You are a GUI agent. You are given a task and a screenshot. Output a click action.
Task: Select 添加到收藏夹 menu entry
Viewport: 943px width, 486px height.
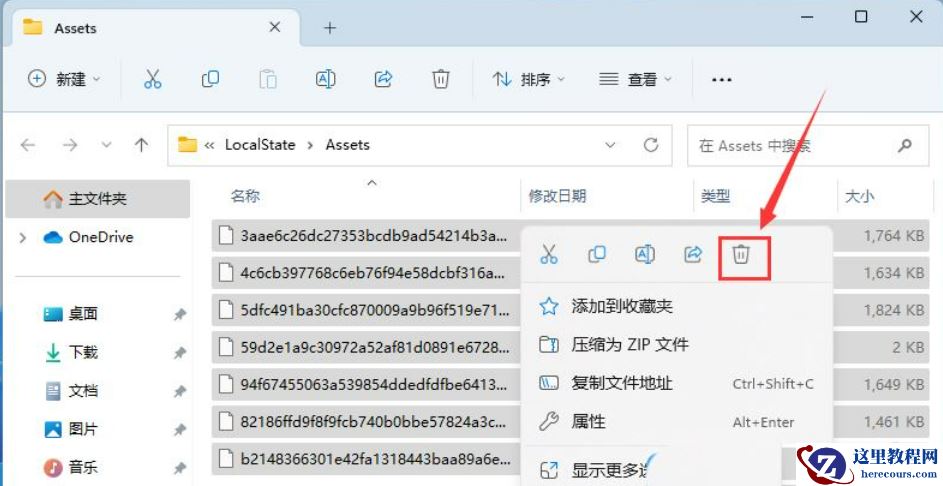[x=677, y=306]
